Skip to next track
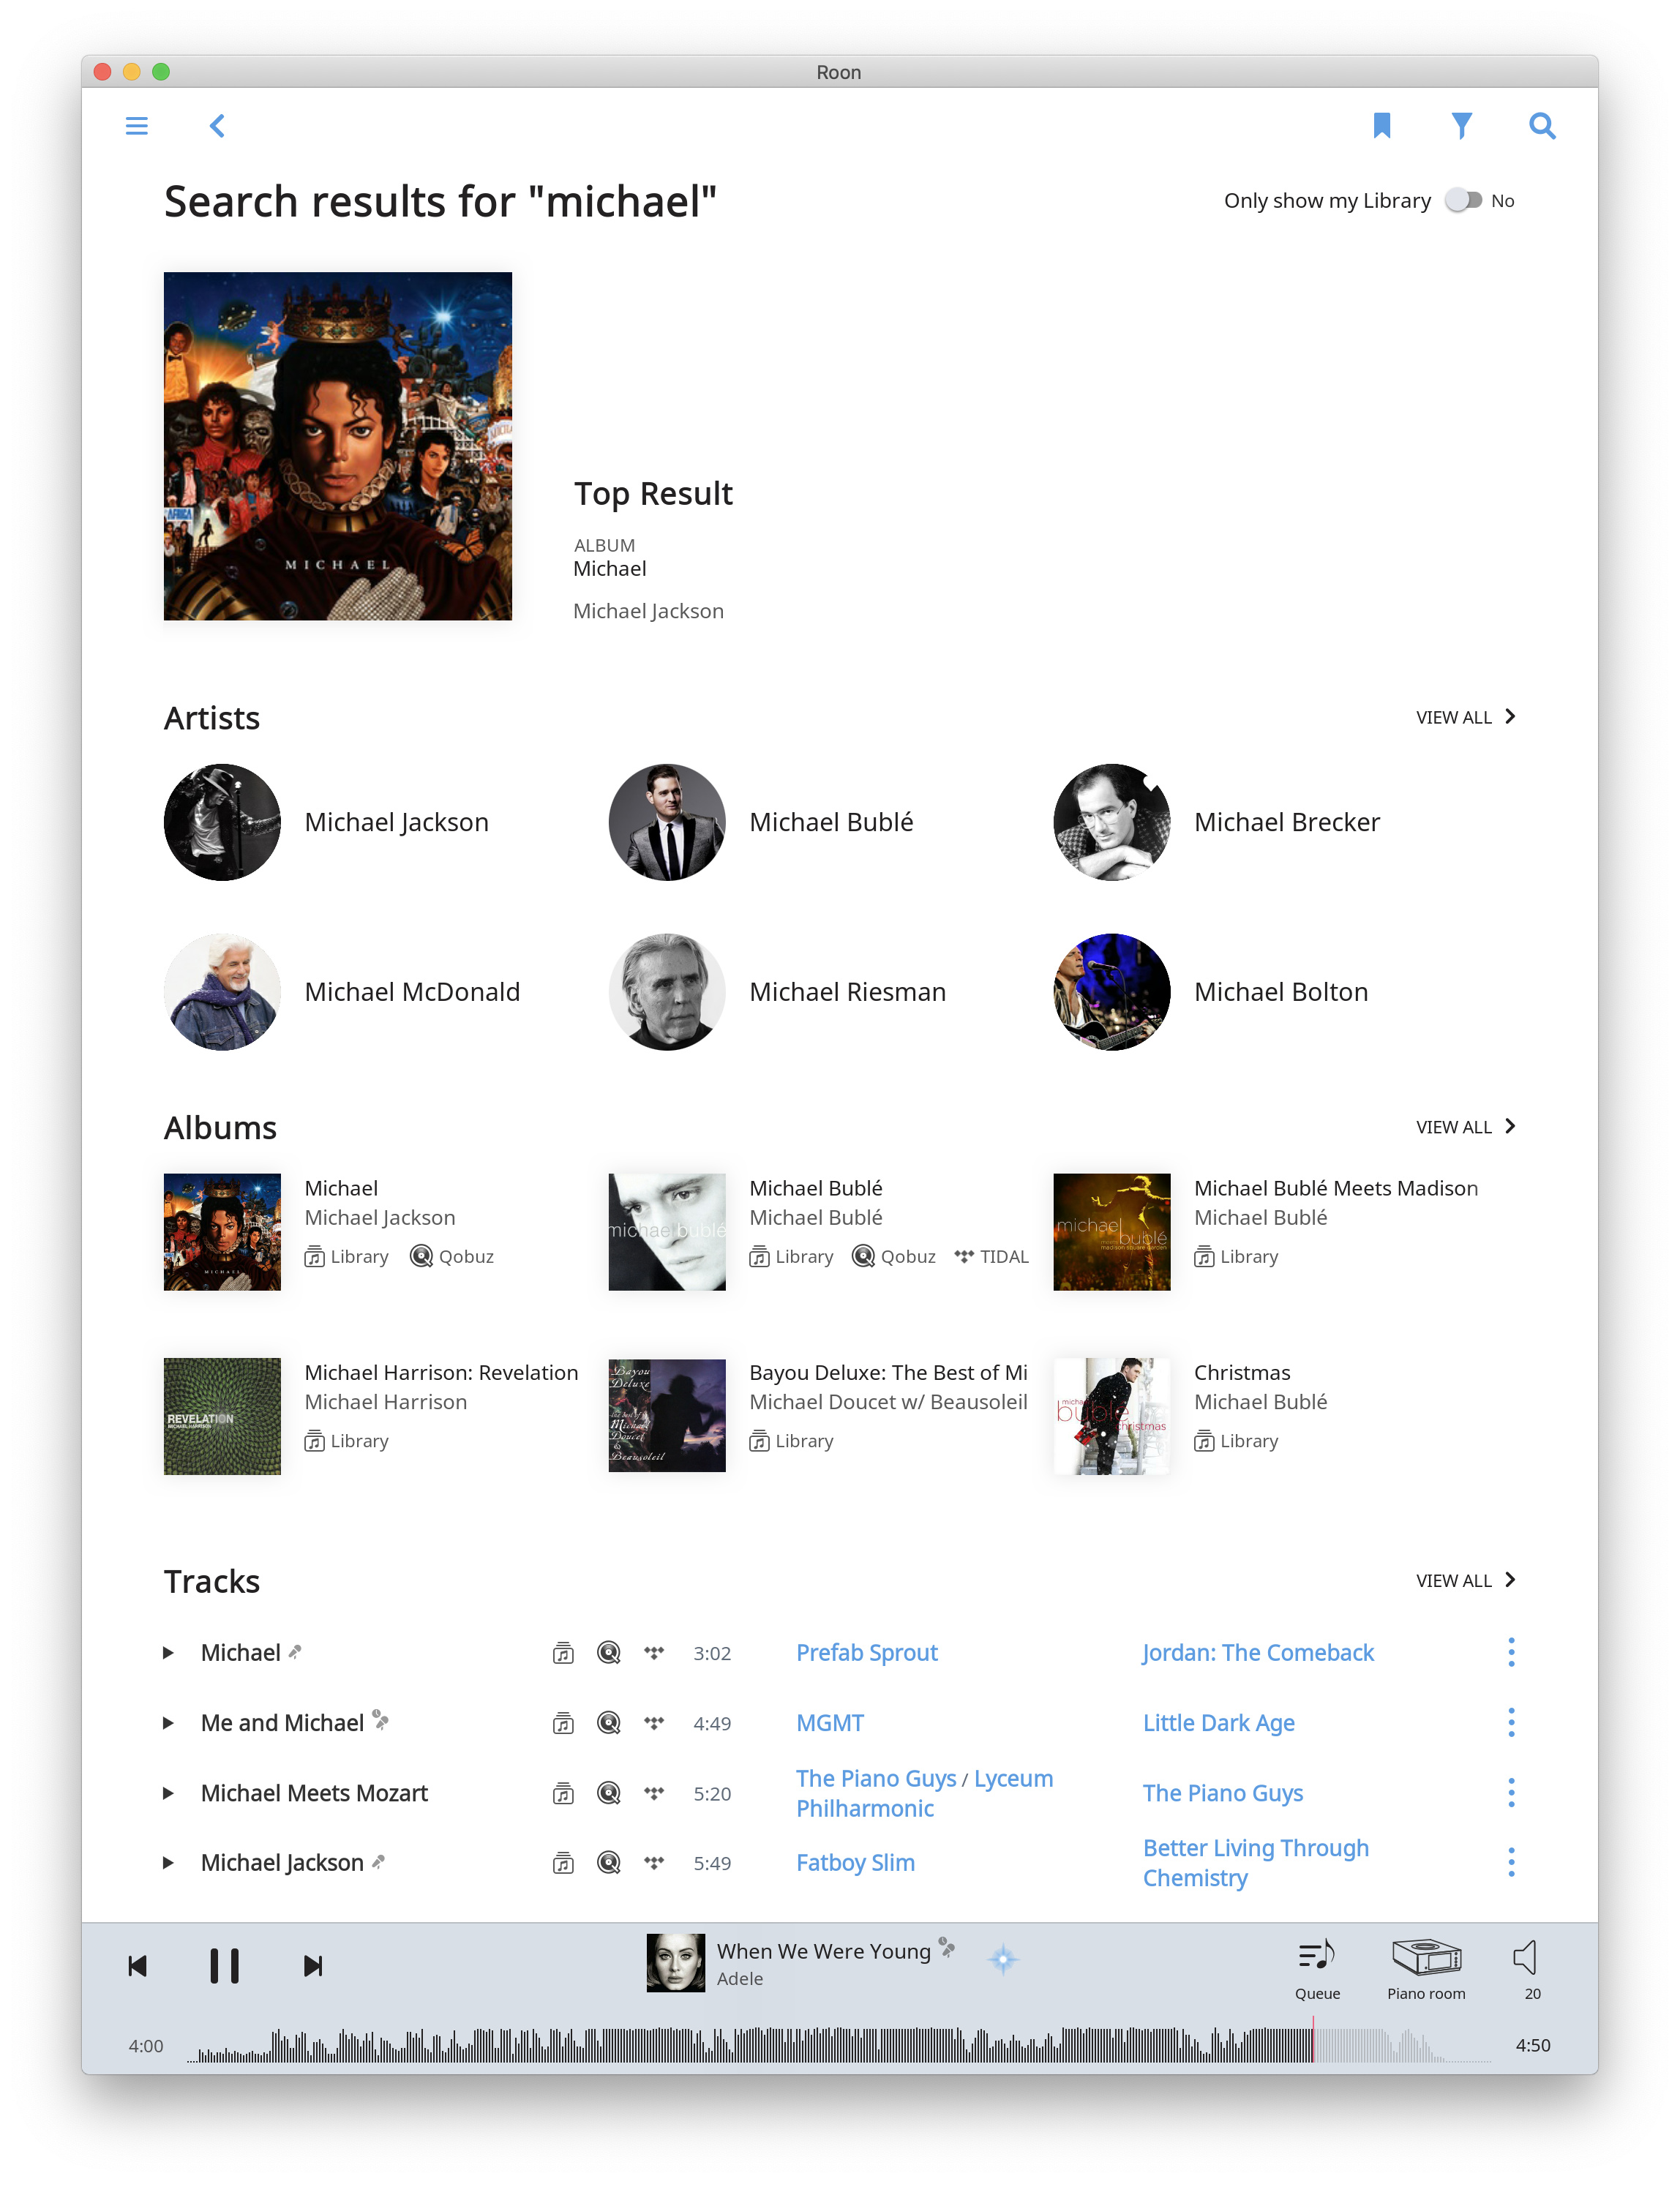This screenshot has height=2195, width=1680. pos(313,1967)
